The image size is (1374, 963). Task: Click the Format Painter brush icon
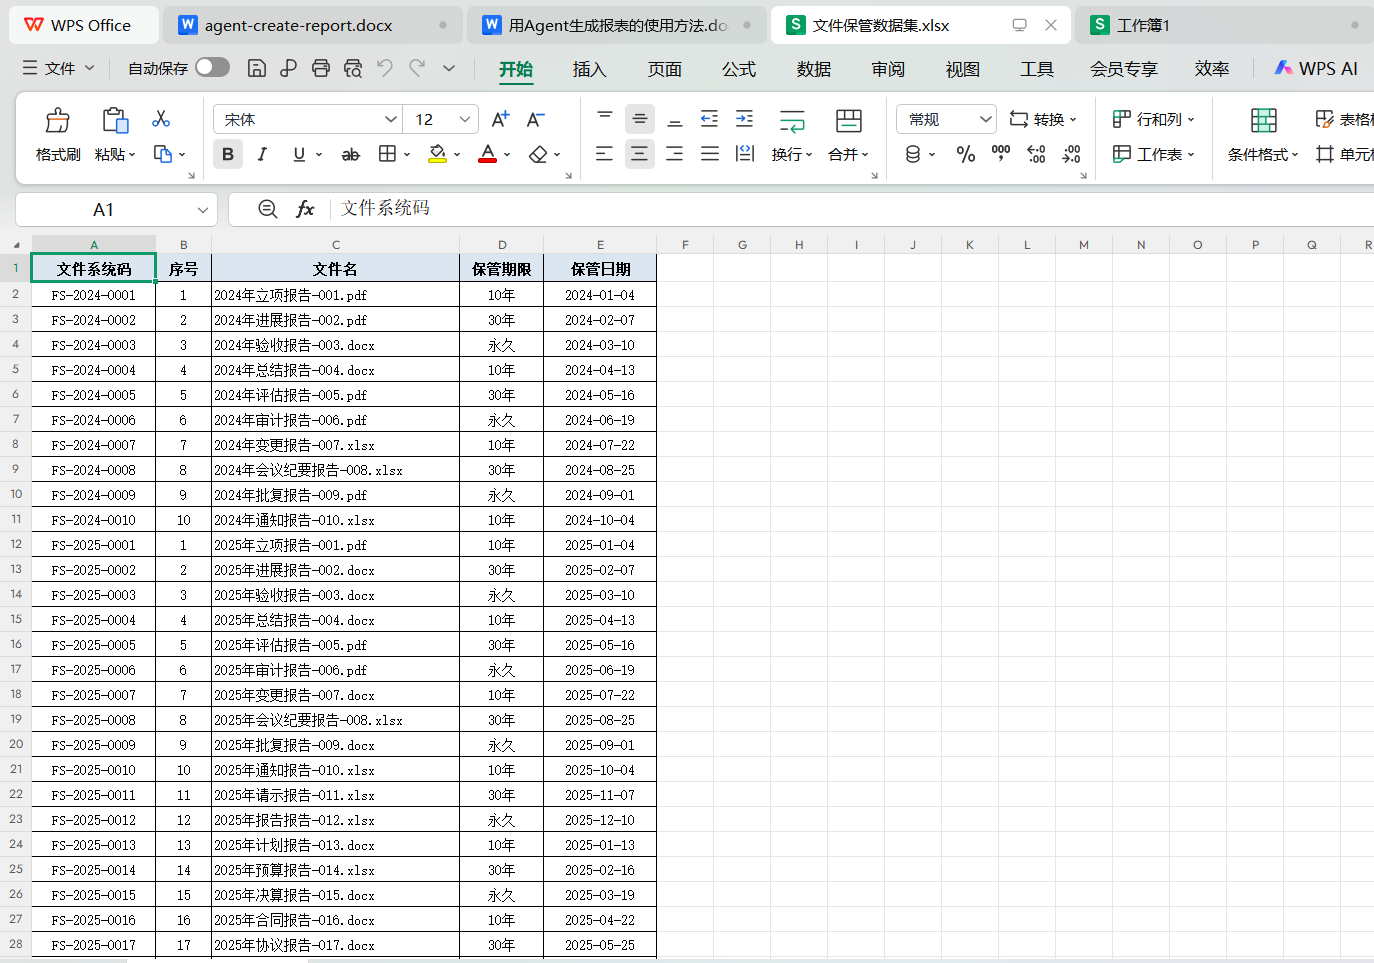(x=57, y=121)
